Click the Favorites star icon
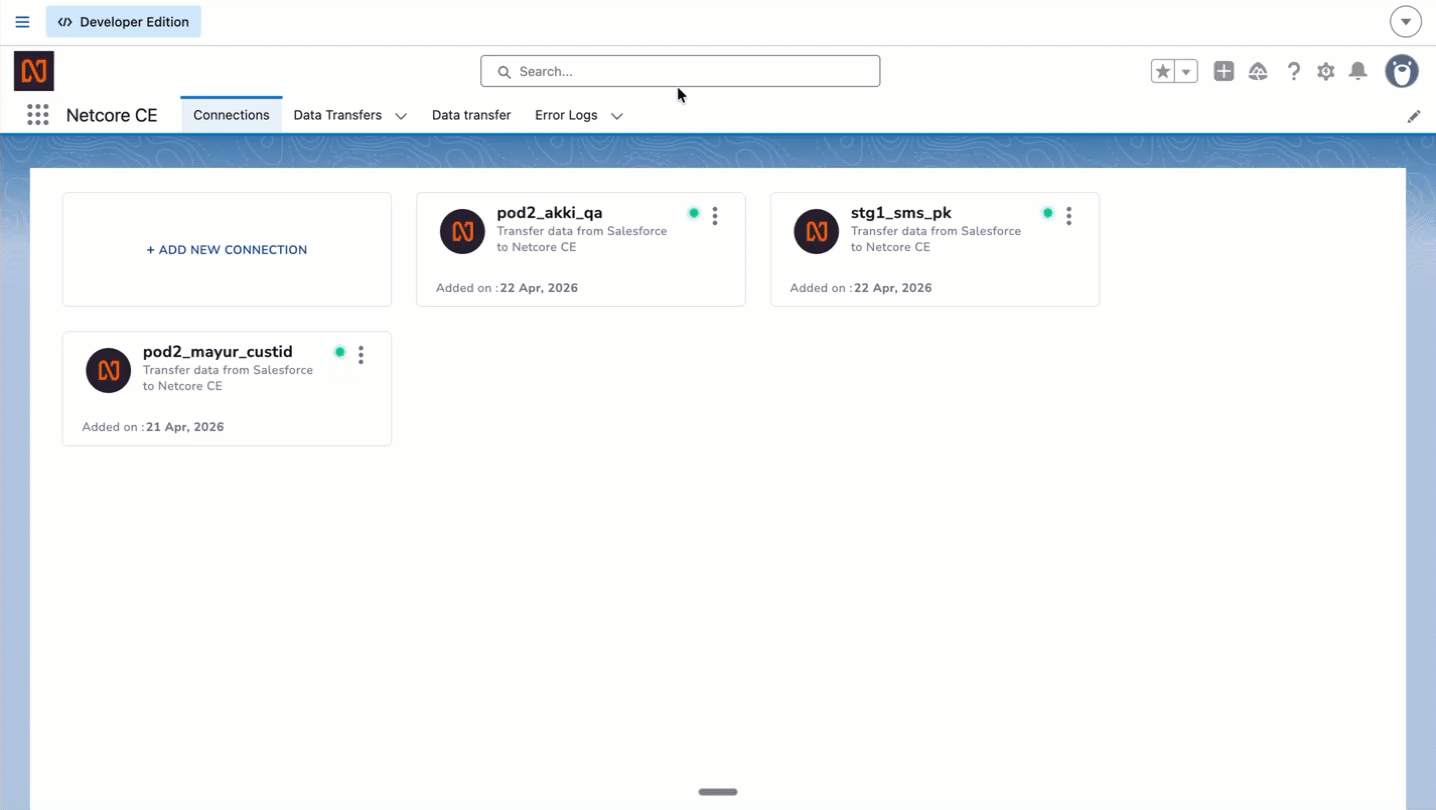The width and height of the screenshot is (1436, 810). click(x=1162, y=71)
